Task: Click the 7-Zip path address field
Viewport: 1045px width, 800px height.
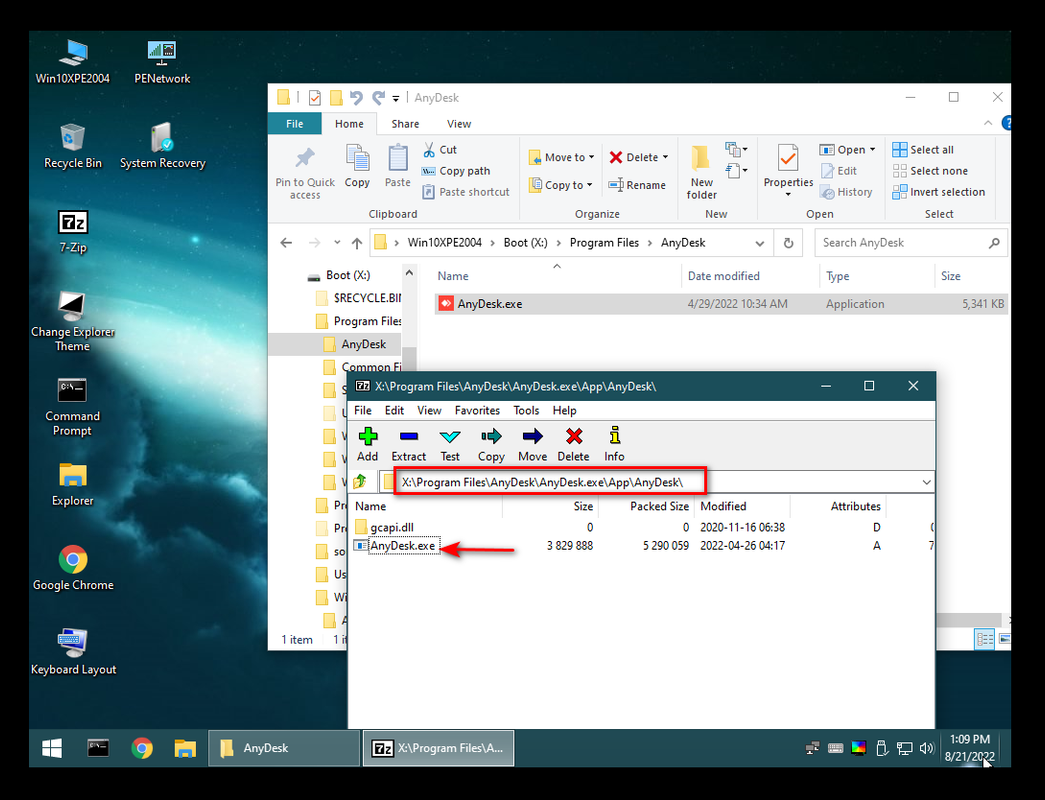Action: coord(656,482)
